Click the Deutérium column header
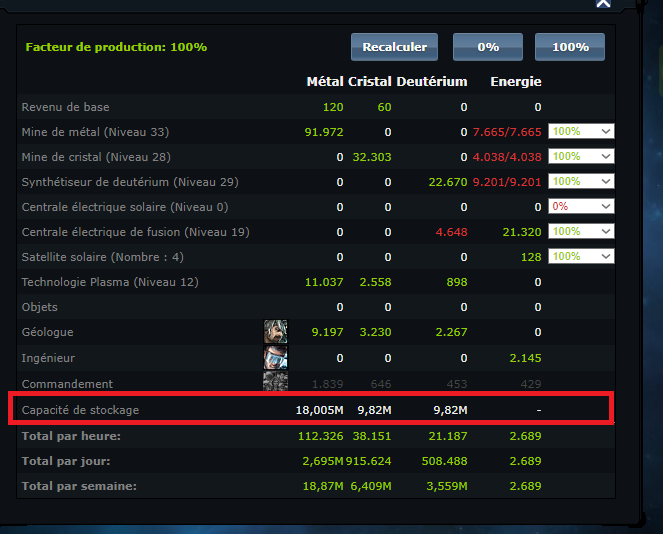 432,81
